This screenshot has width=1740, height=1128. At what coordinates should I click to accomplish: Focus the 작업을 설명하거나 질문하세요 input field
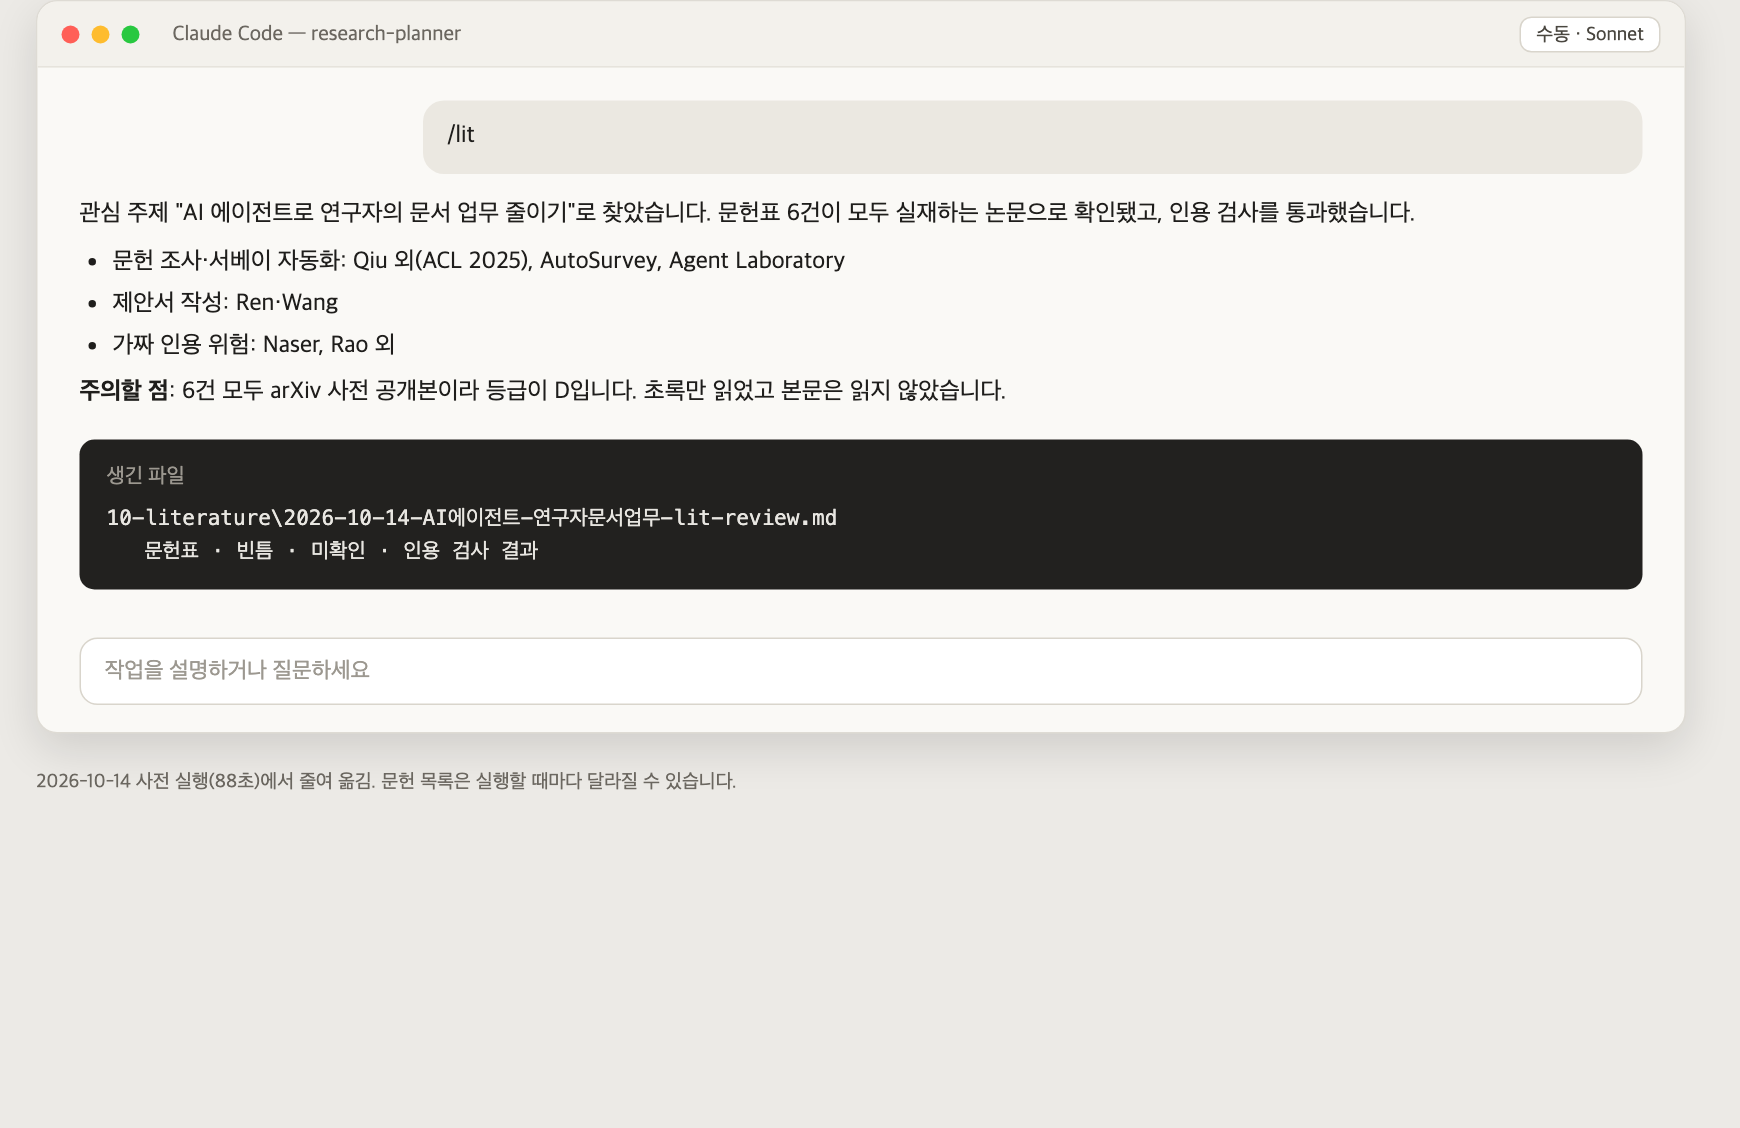pos(860,671)
